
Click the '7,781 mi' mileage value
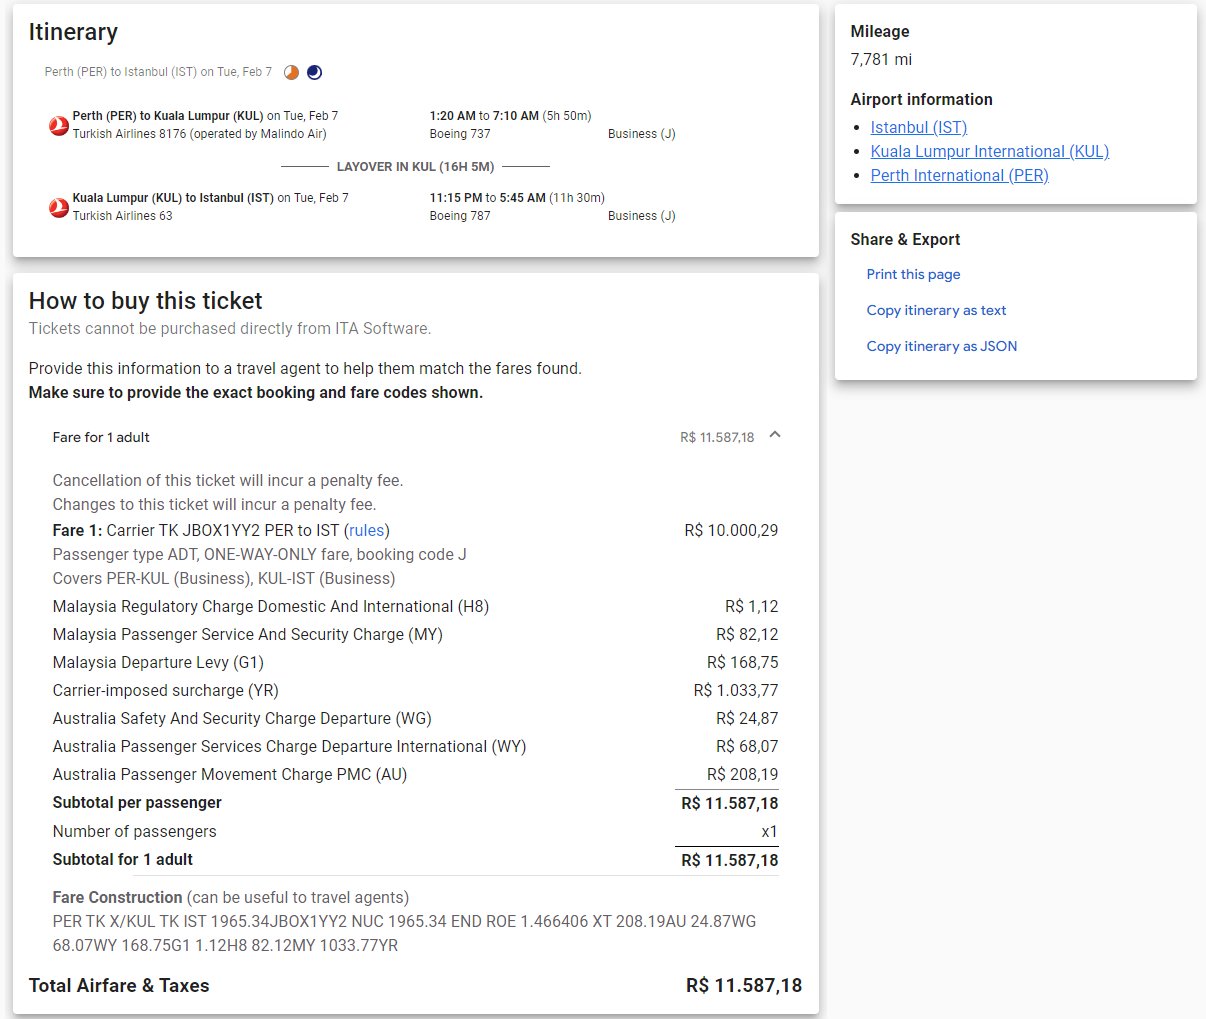pyautogui.click(x=881, y=59)
